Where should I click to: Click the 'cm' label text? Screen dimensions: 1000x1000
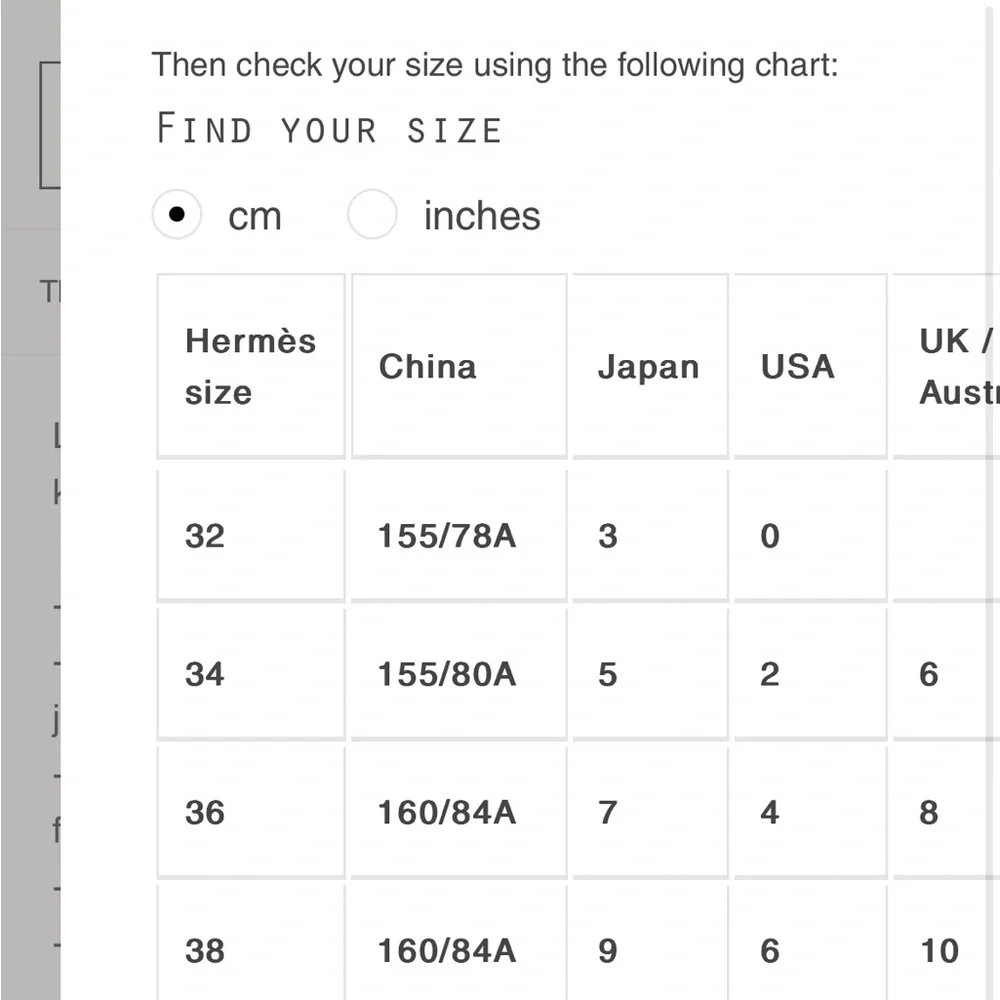(254, 217)
